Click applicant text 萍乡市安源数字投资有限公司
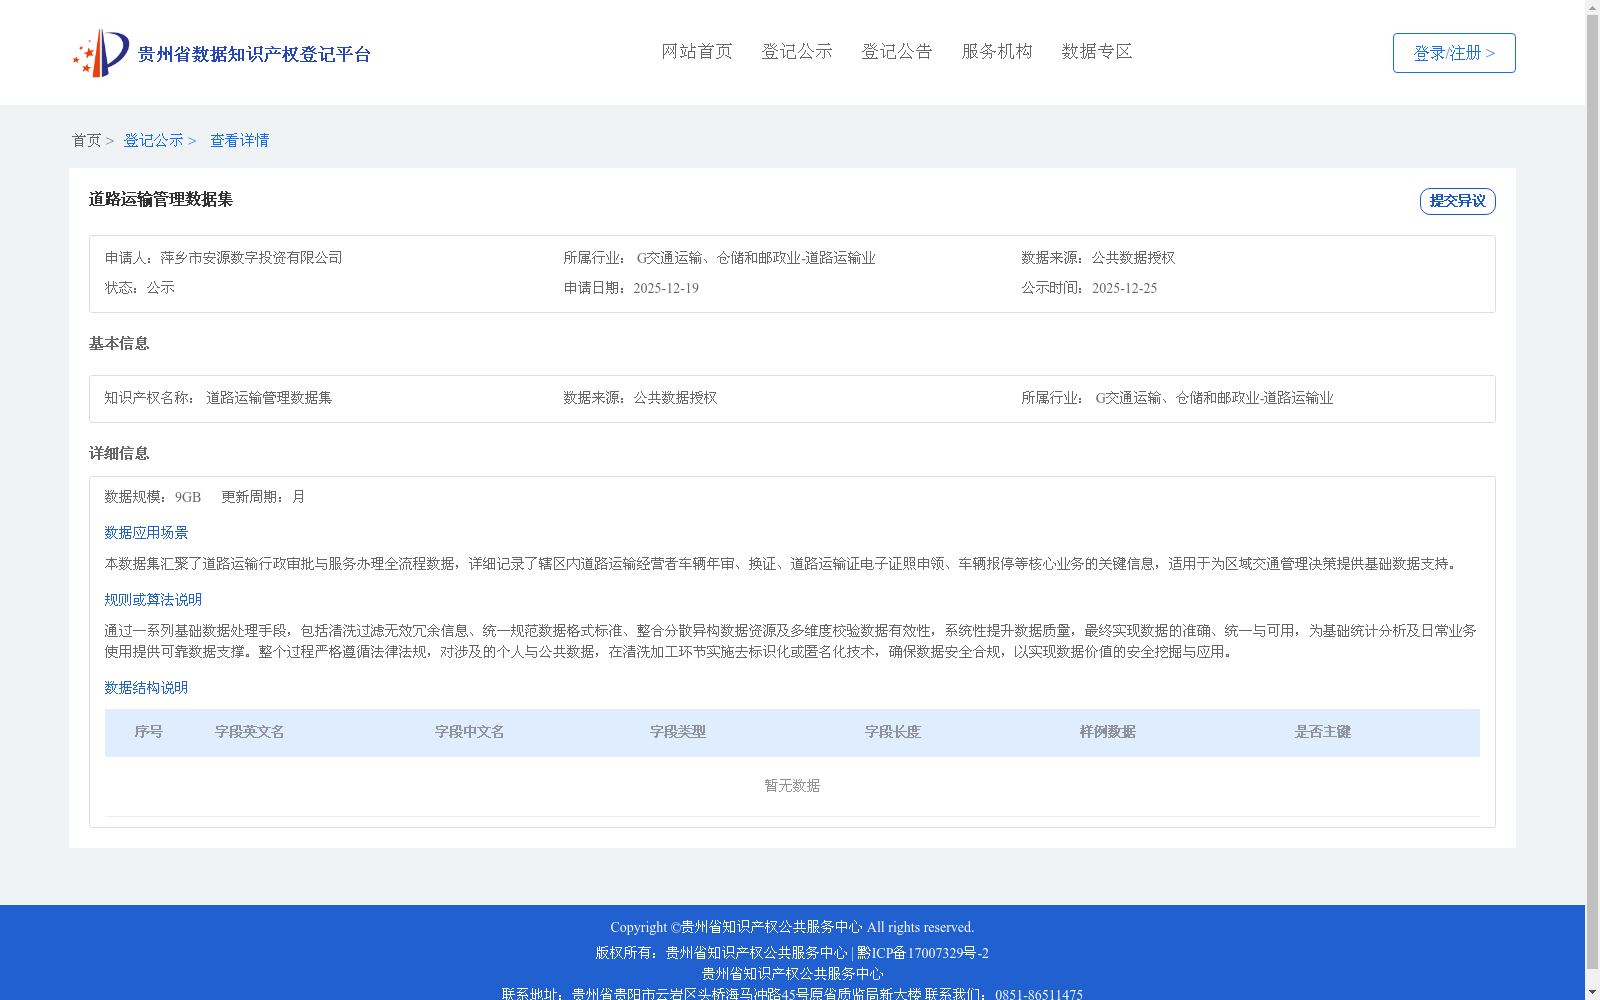1600x1000 pixels. 251,258
